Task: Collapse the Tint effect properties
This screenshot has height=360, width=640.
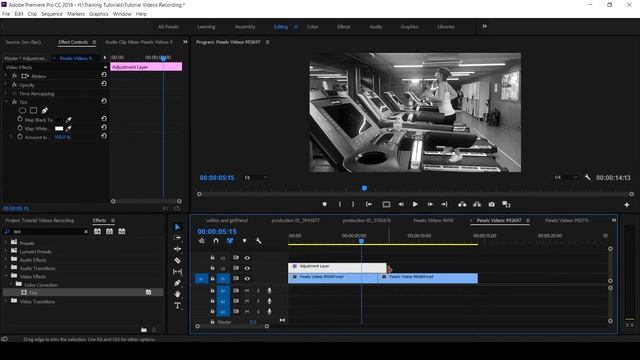Action: click(x=6, y=102)
